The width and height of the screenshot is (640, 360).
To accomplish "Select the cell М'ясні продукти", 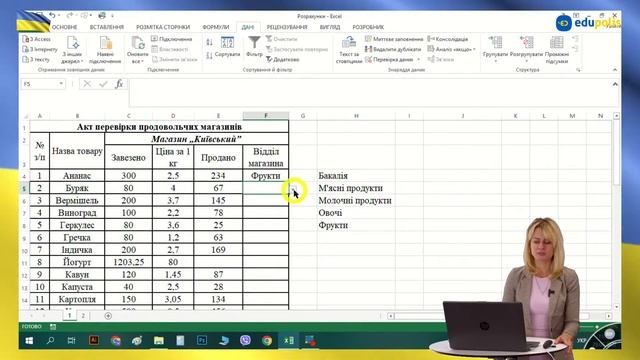I will (x=356, y=188).
